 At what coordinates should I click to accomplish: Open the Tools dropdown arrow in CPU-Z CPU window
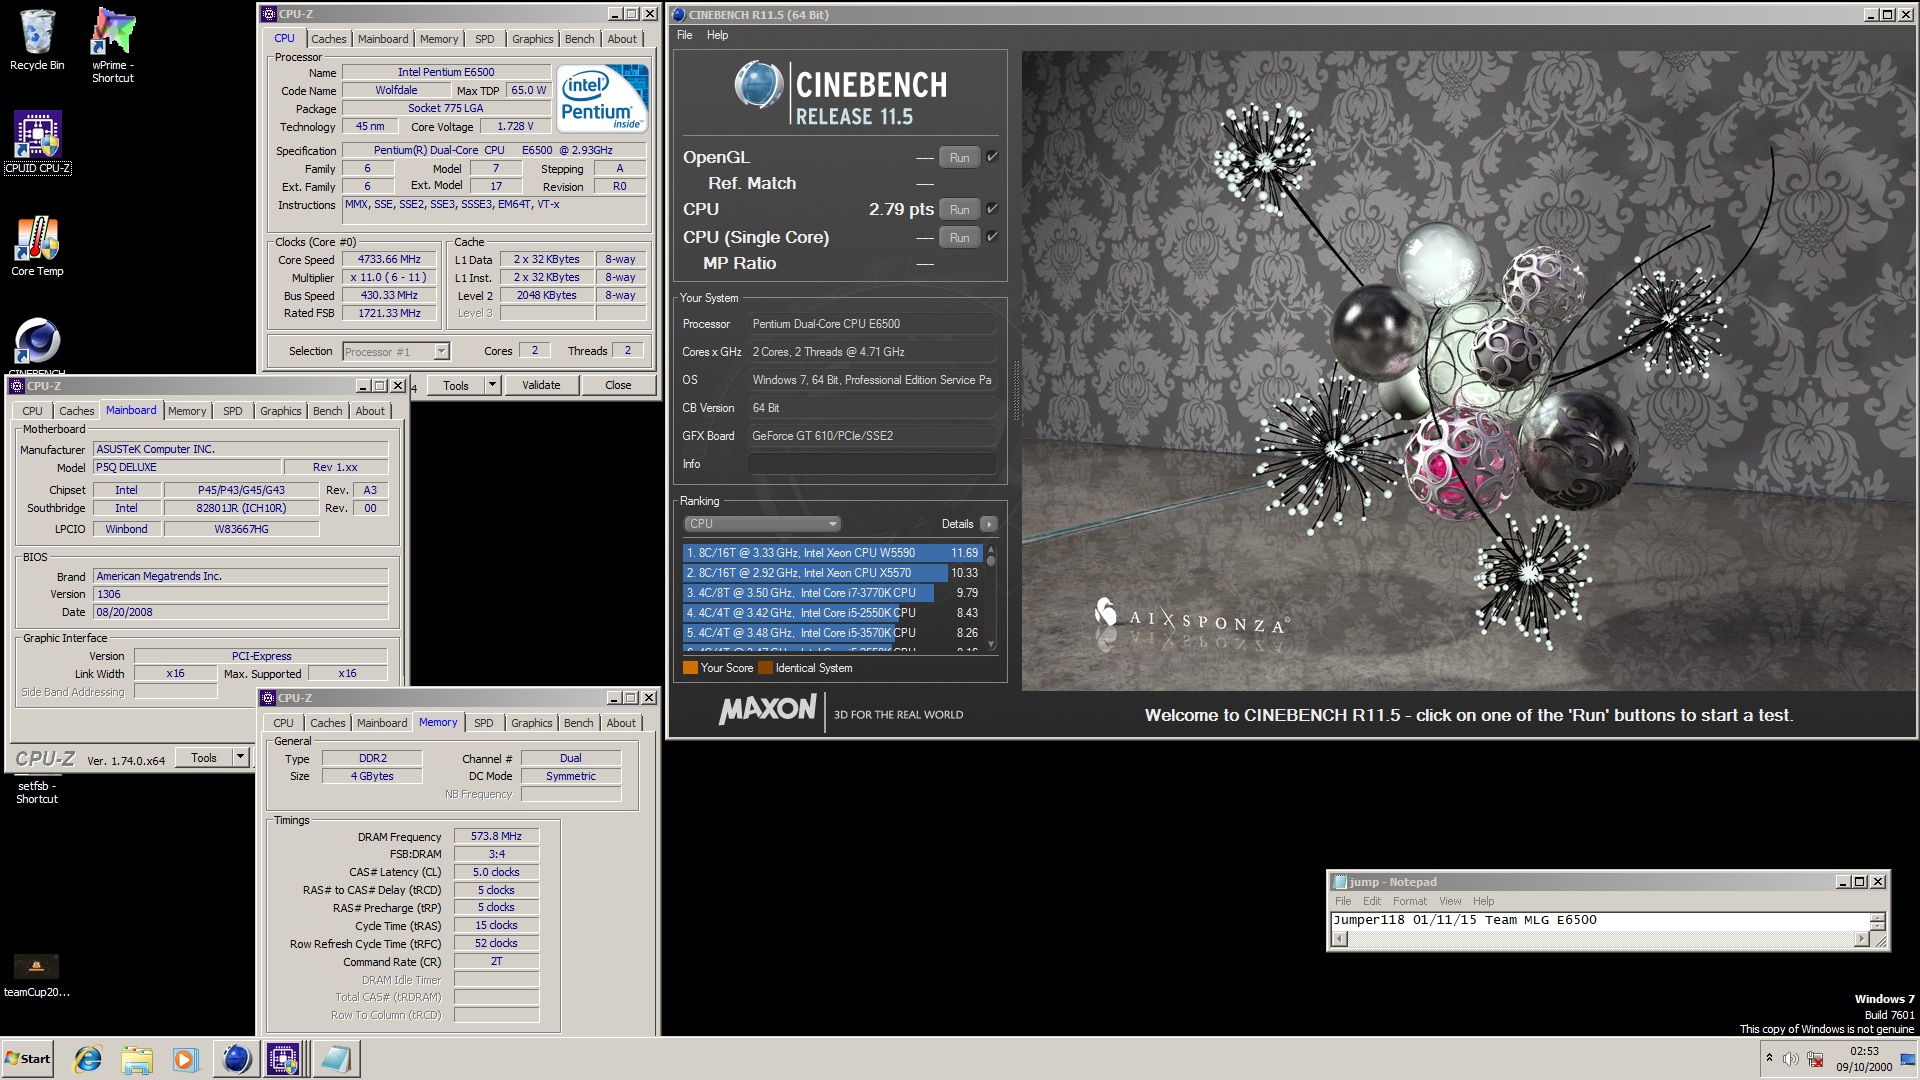click(x=492, y=385)
